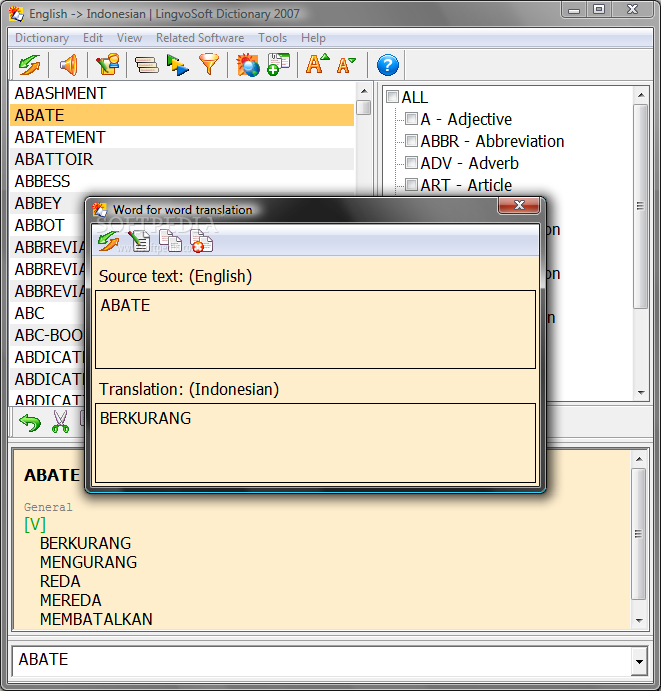Image resolution: width=661 pixels, height=691 pixels.
Task: Click REDA in the translation pane
Action: click(x=60, y=582)
